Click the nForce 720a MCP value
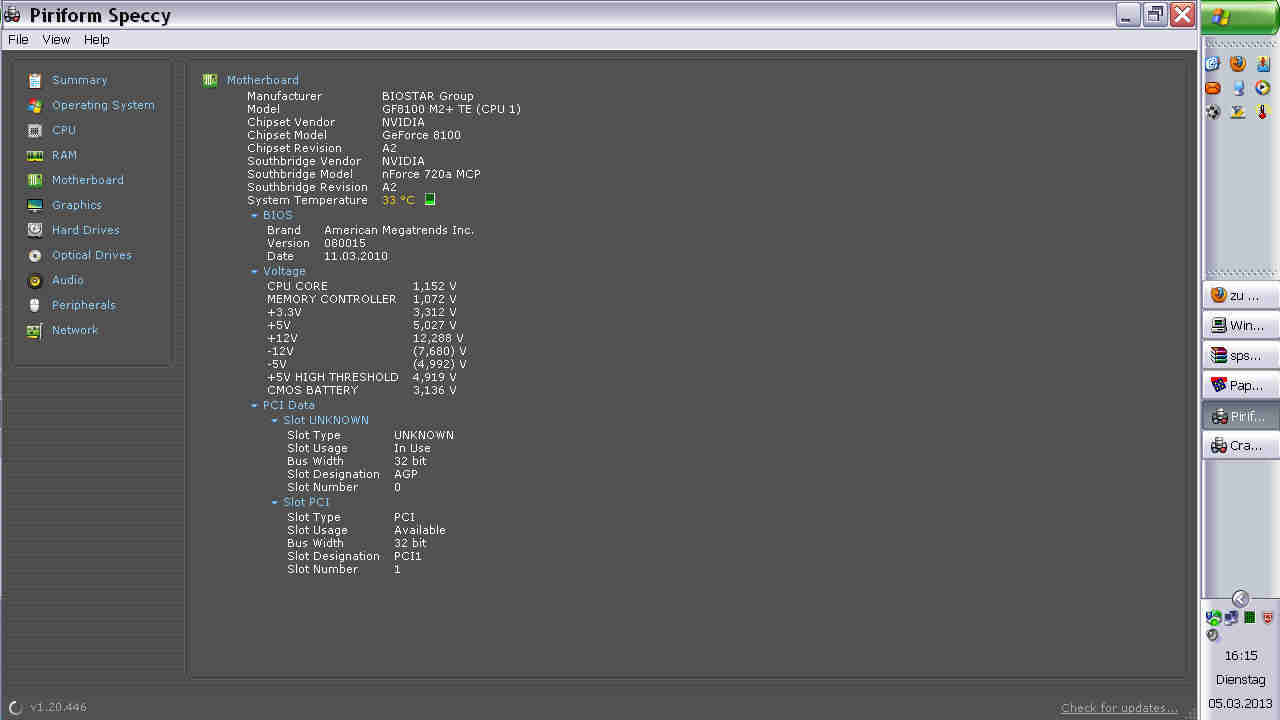 (431, 174)
